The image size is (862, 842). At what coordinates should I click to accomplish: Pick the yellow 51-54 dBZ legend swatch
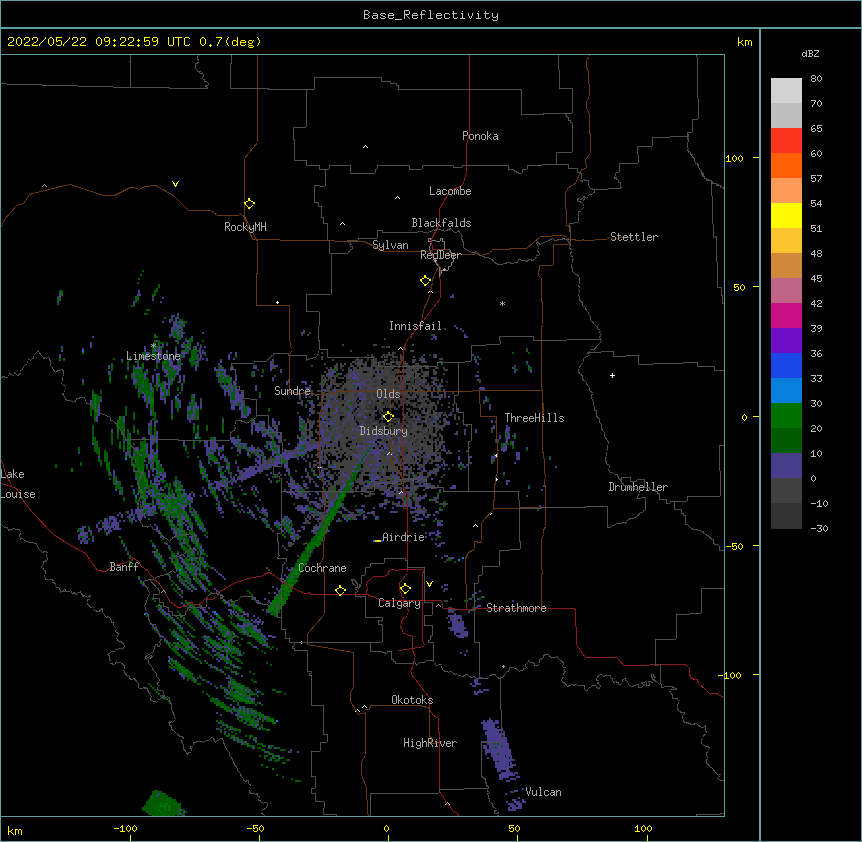(786, 215)
